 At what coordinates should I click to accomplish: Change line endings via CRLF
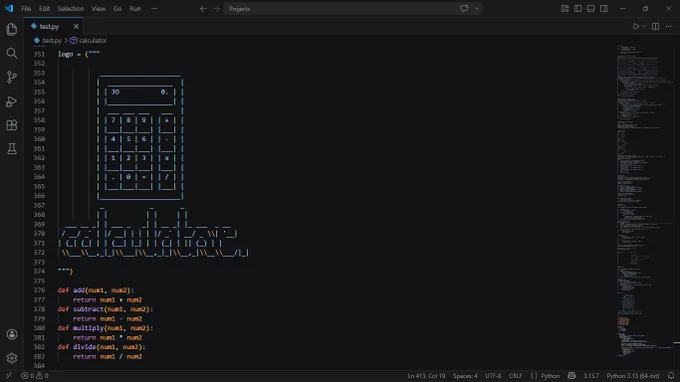515,375
